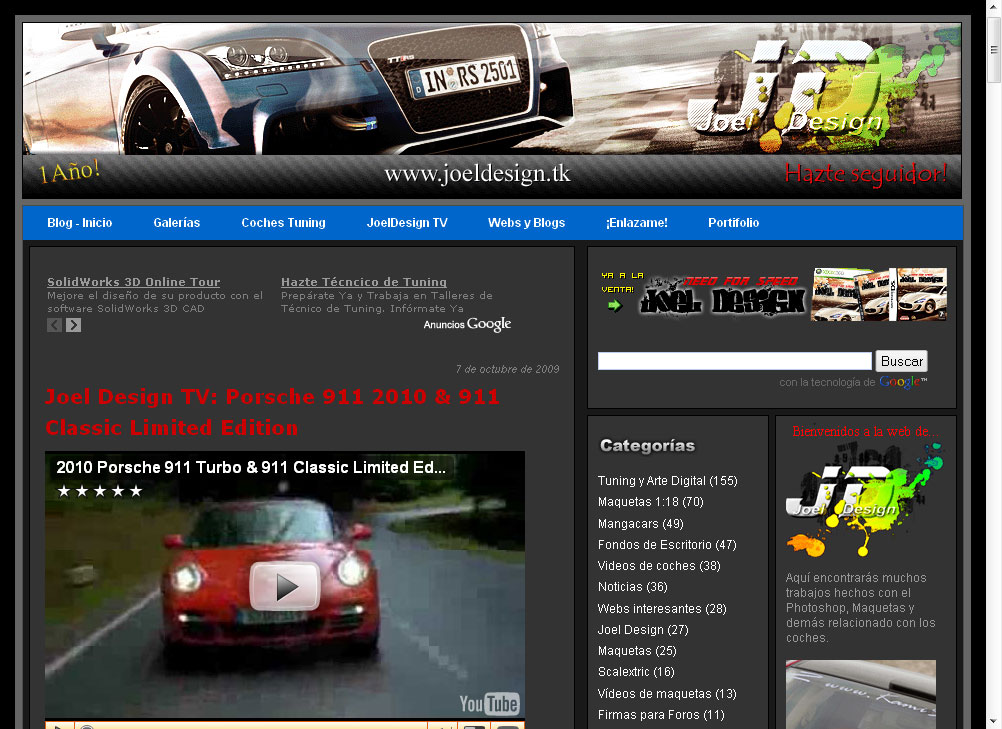Select the ¡Enlazame! menu item

coord(636,223)
